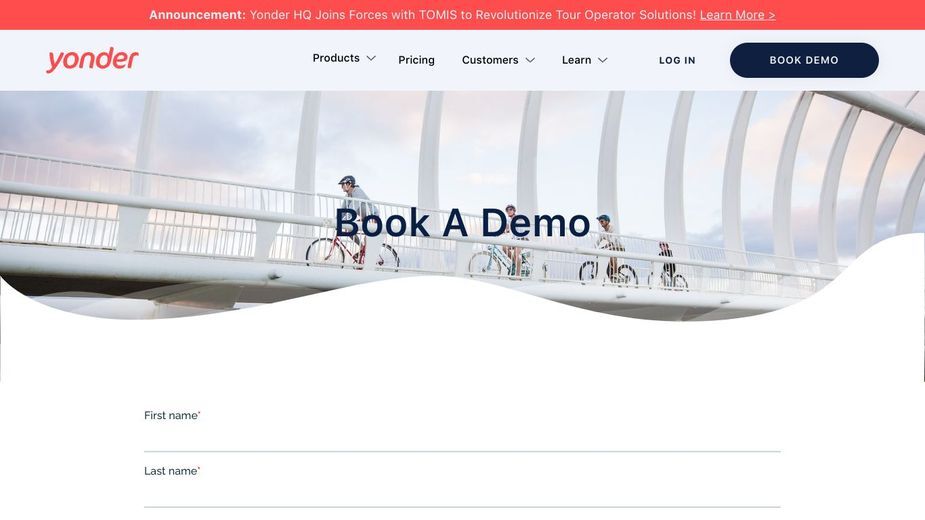The width and height of the screenshot is (925, 520).
Task: Open the Learn menu label
Action: pyautogui.click(x=576, y=60)
